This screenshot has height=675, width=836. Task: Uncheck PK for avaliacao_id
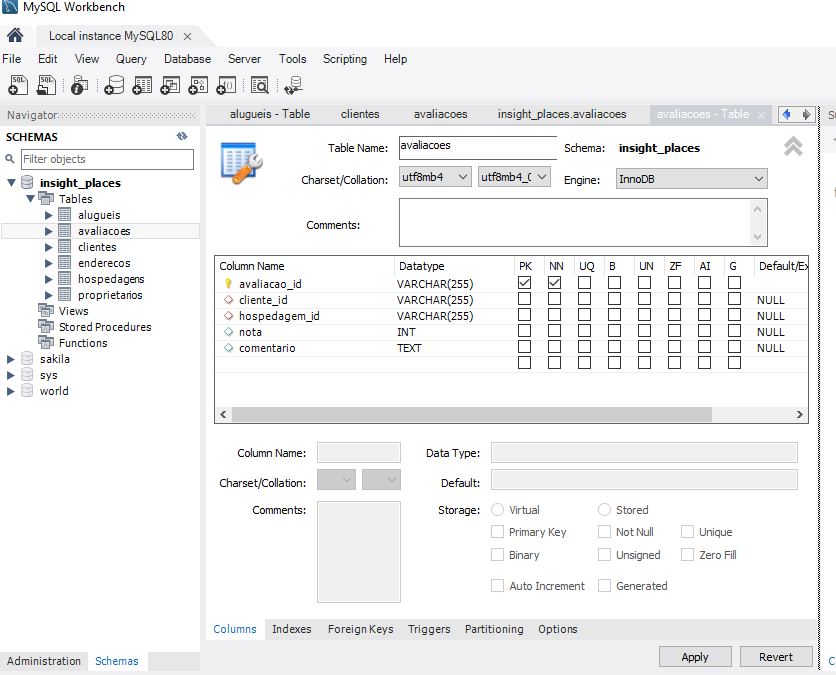525,283
